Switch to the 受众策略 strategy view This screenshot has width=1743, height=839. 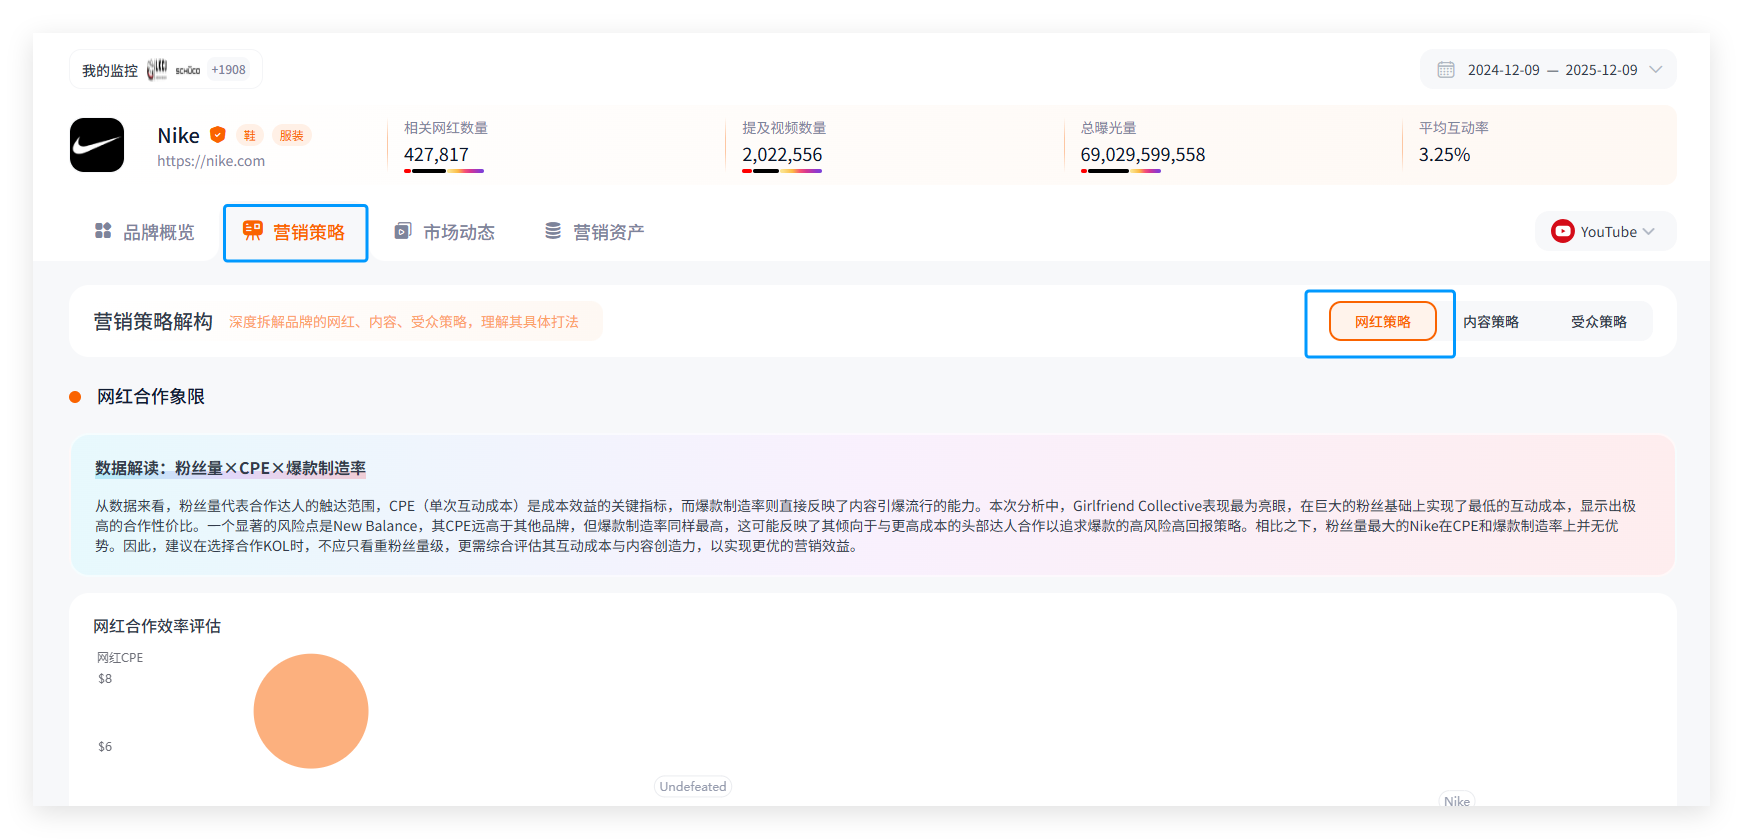pos(1598,322)
